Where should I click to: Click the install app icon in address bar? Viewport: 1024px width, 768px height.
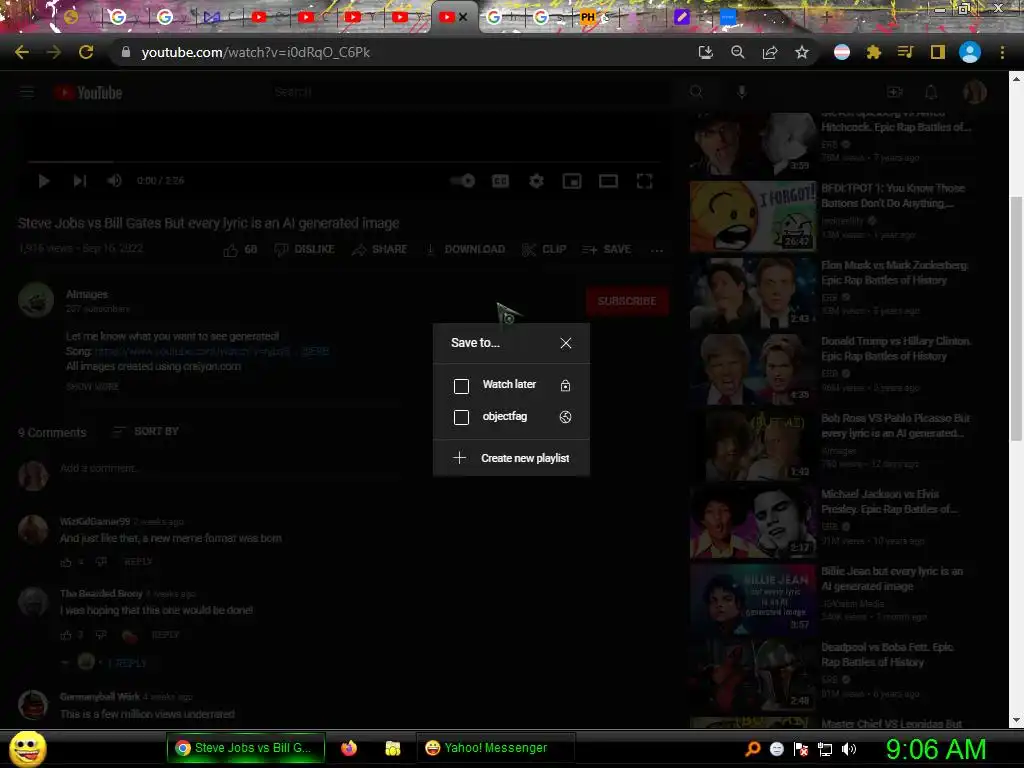click(705, 52)
